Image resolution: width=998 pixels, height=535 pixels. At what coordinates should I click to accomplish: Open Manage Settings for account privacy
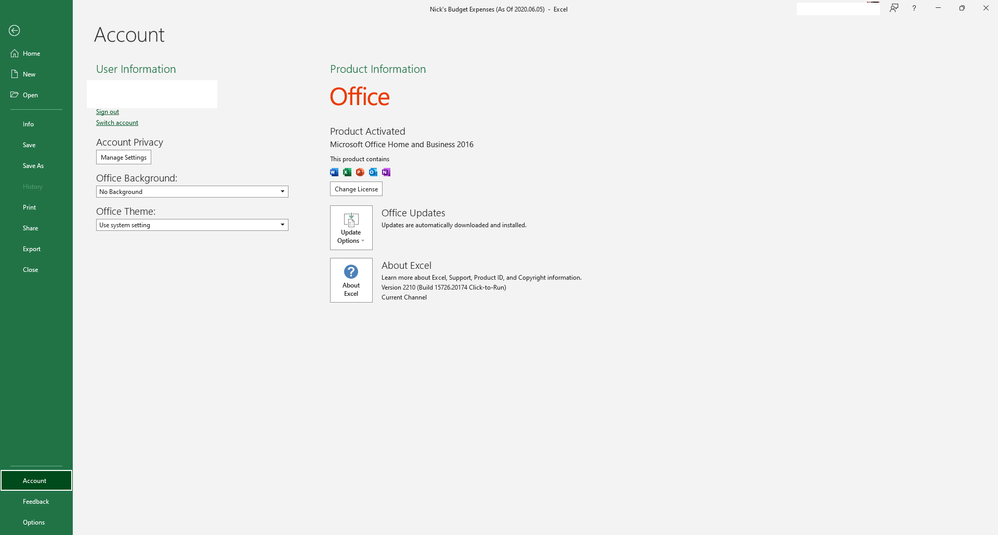pyautogui.click(x=123, y=157)
